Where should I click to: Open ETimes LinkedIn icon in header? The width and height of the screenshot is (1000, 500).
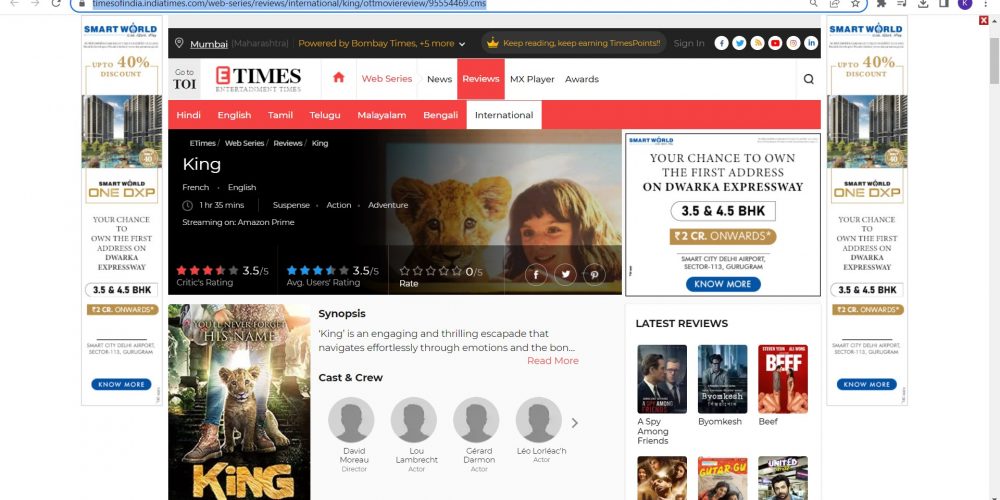(811, 43)
